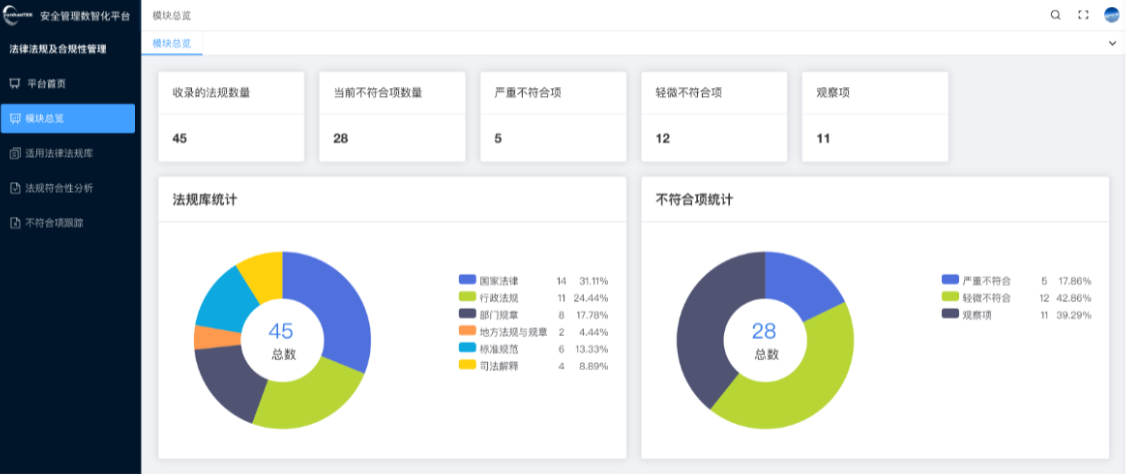Click the 观察项 legend color swatch

951,315
